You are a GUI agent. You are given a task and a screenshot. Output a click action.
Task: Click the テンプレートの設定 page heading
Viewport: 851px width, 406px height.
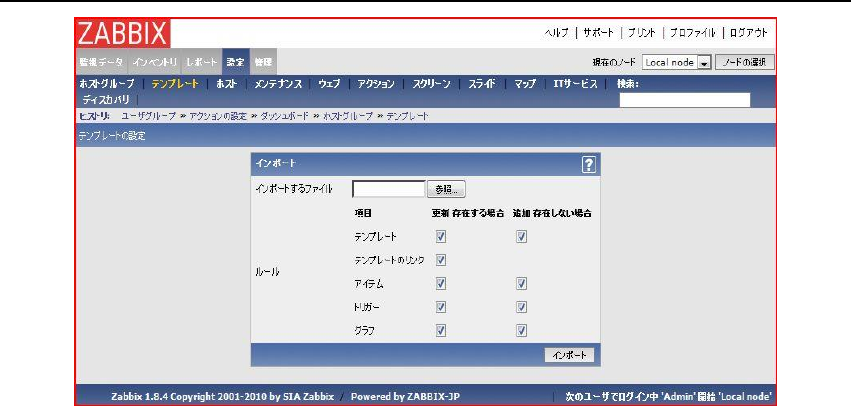coord(112,136)
